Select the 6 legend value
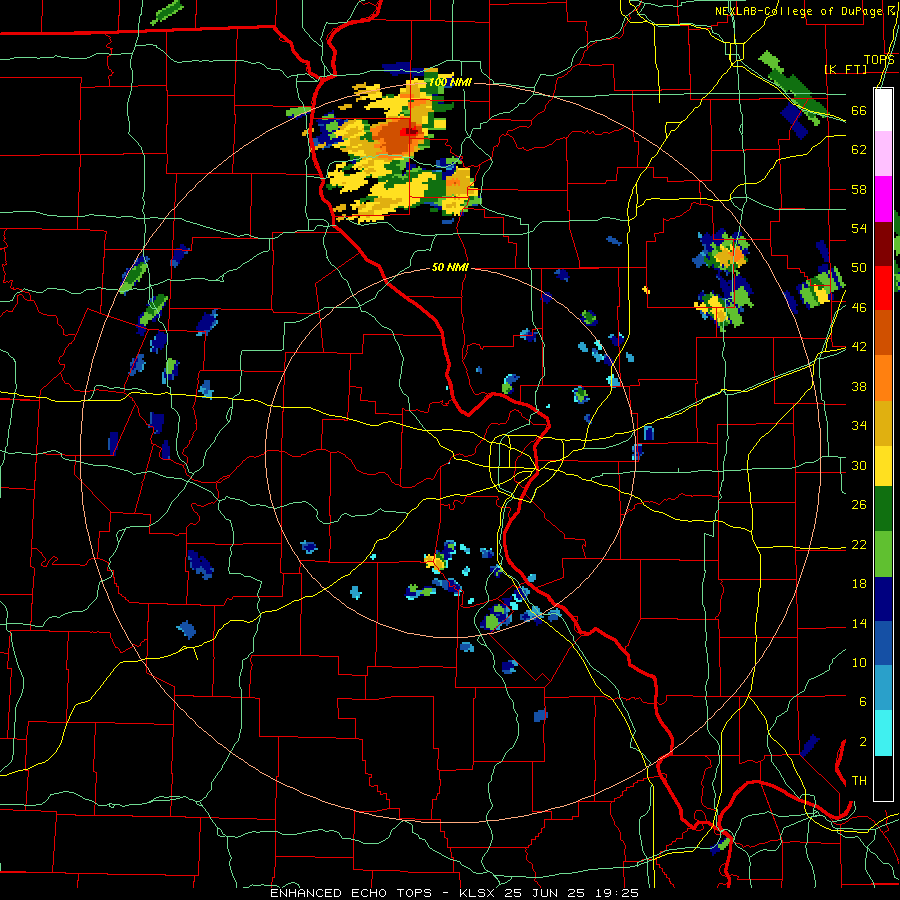 (862, 701)
